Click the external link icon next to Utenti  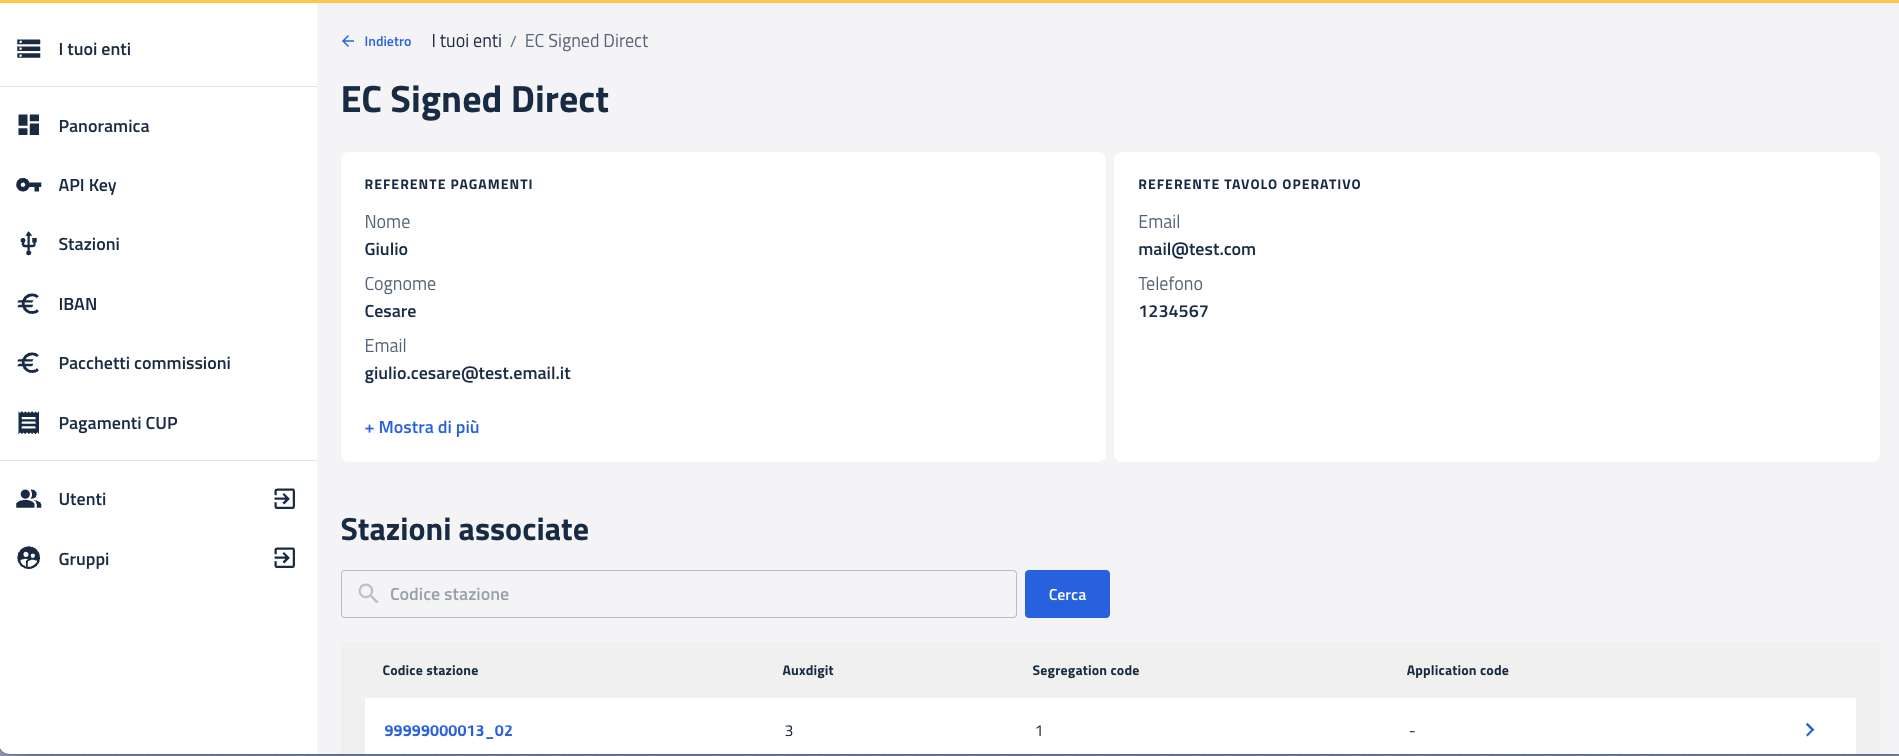coord(285,499)
